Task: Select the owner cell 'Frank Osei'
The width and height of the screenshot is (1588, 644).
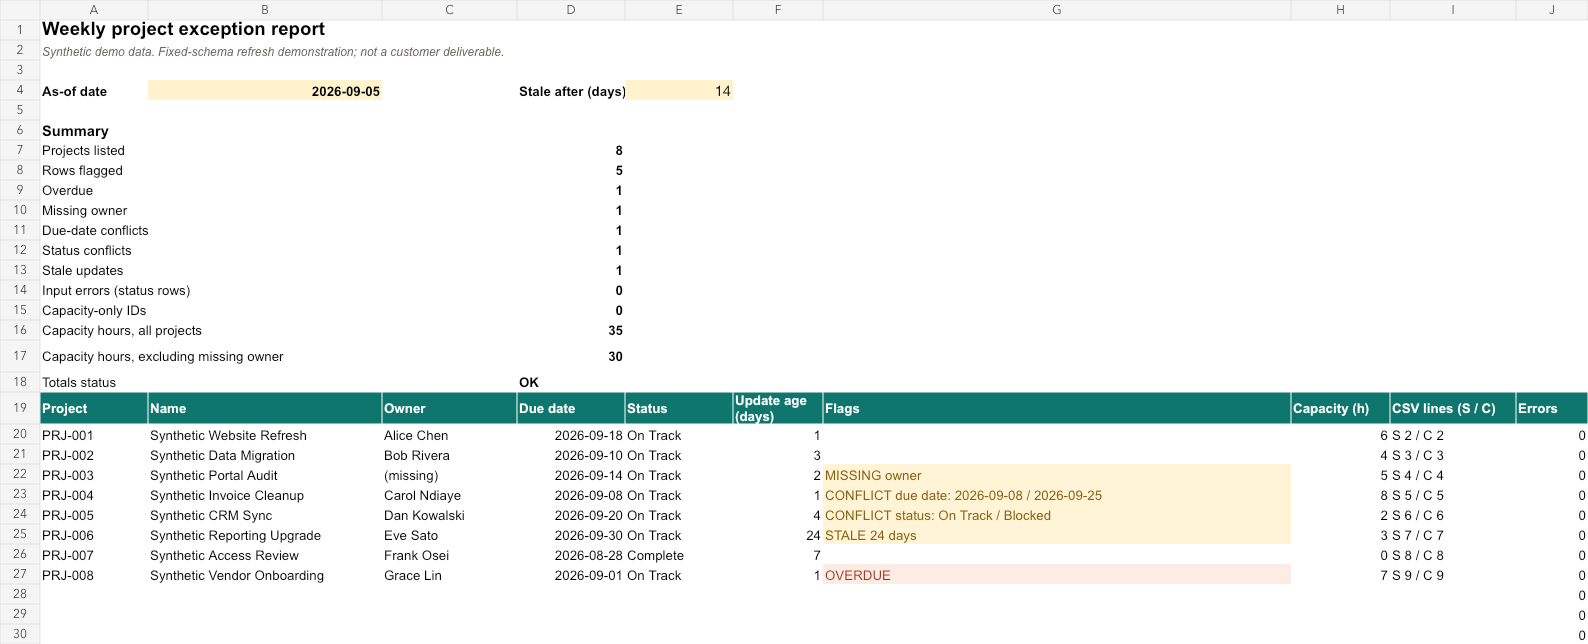Action: 449,555
